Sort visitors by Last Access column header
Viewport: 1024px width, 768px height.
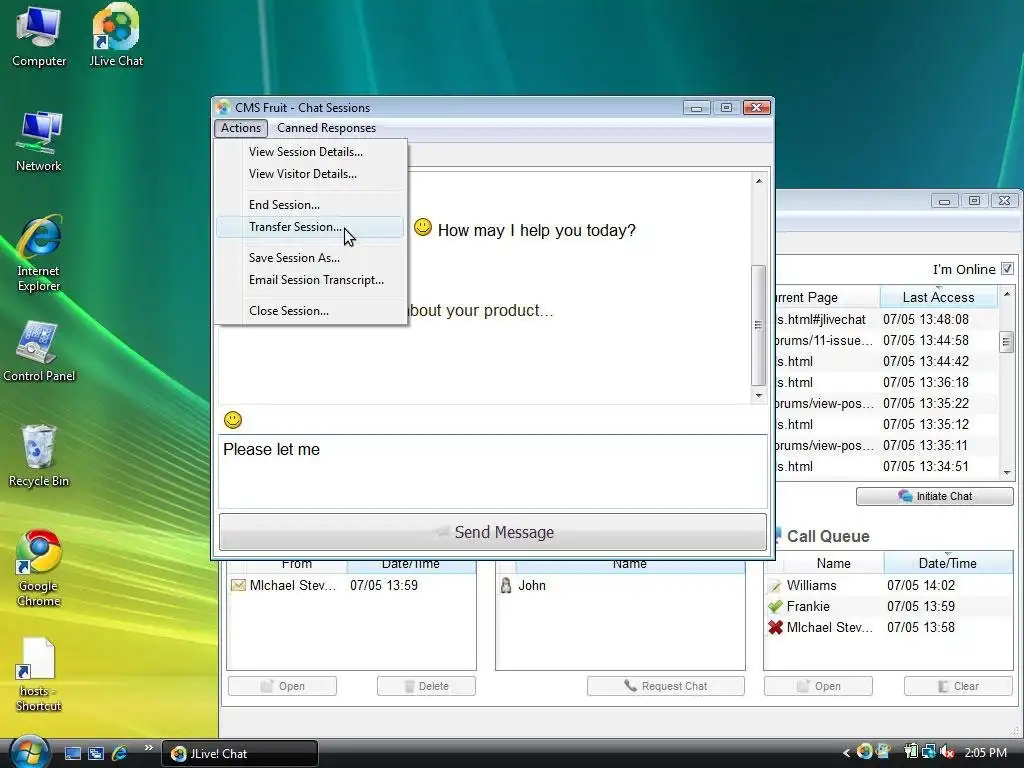938,297
